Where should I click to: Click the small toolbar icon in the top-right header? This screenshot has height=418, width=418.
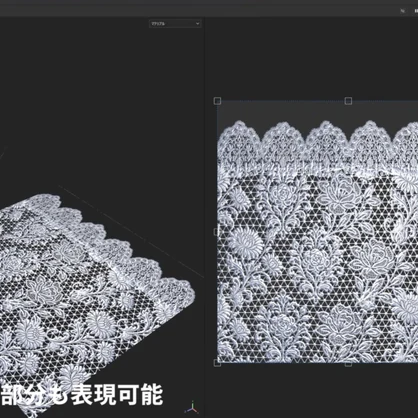click(403, 11)
